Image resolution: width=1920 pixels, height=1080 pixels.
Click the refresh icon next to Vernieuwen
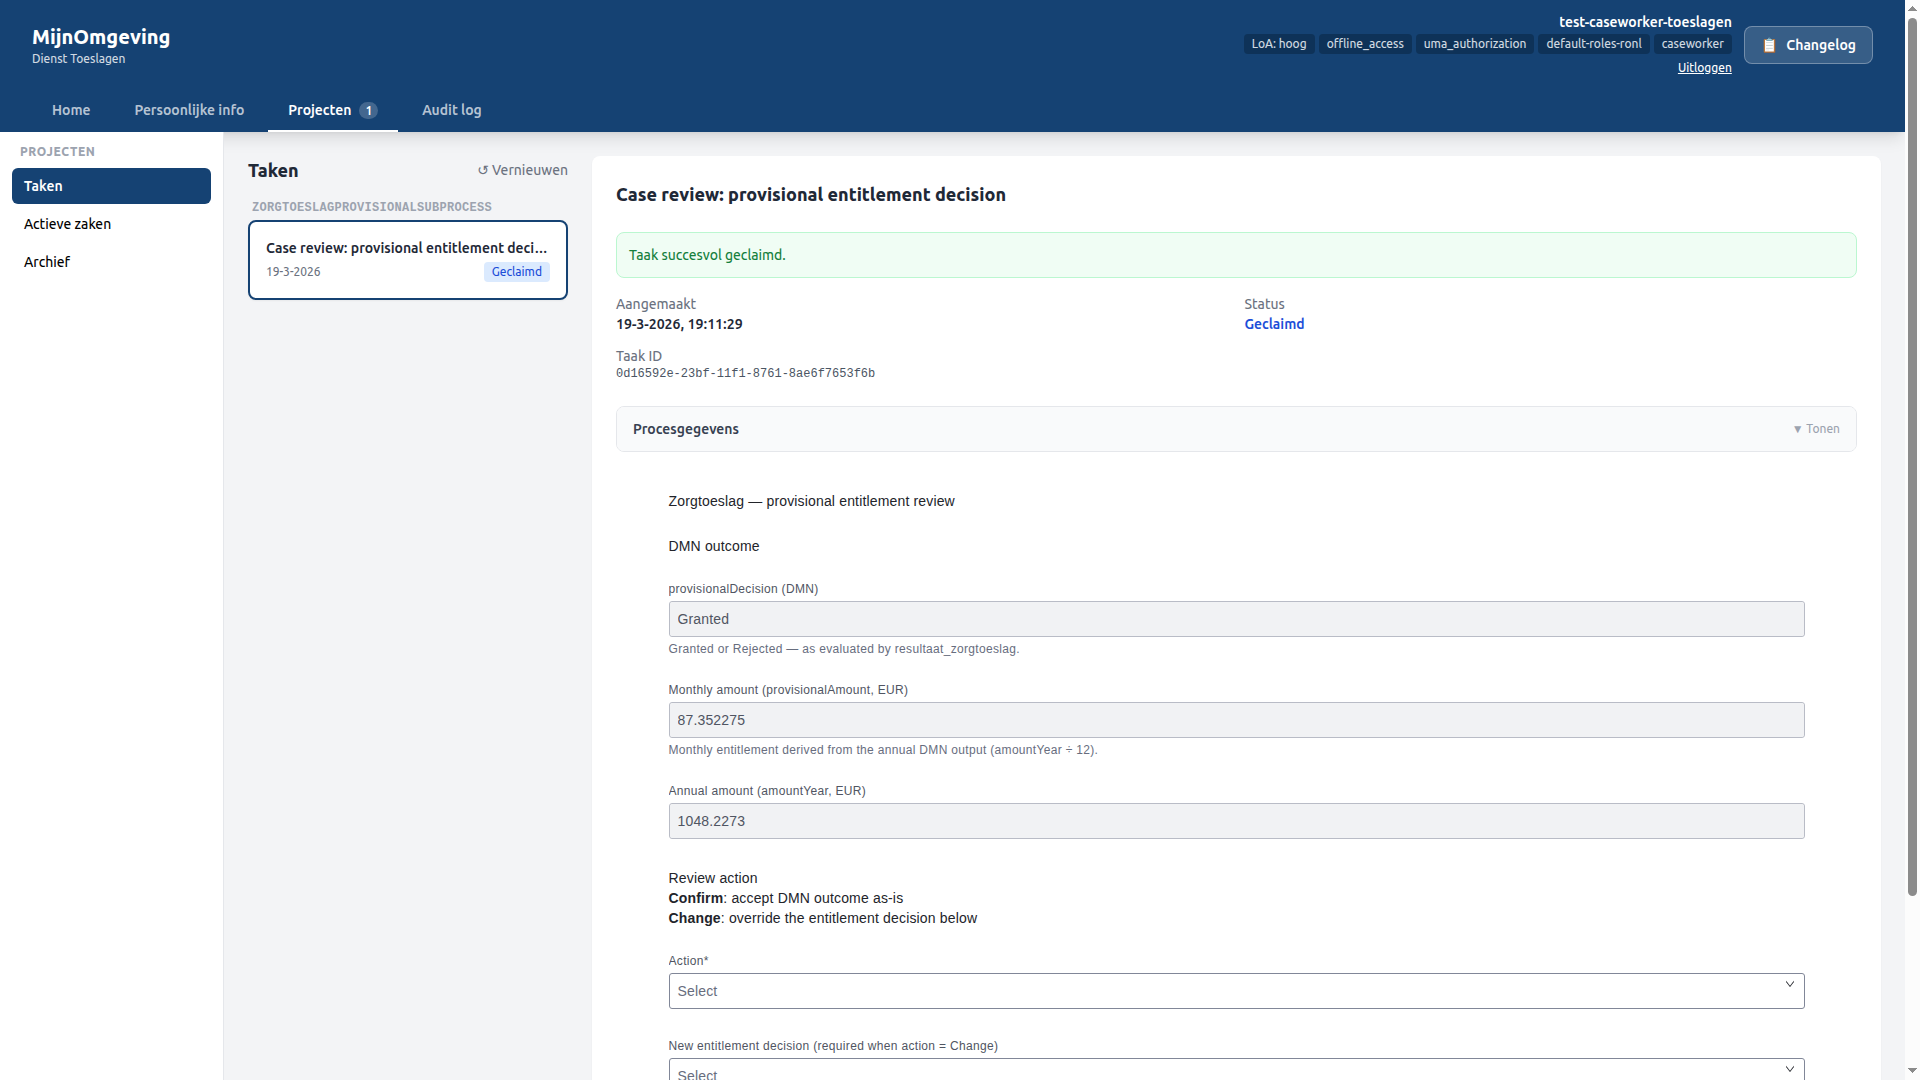click(484, 170)
